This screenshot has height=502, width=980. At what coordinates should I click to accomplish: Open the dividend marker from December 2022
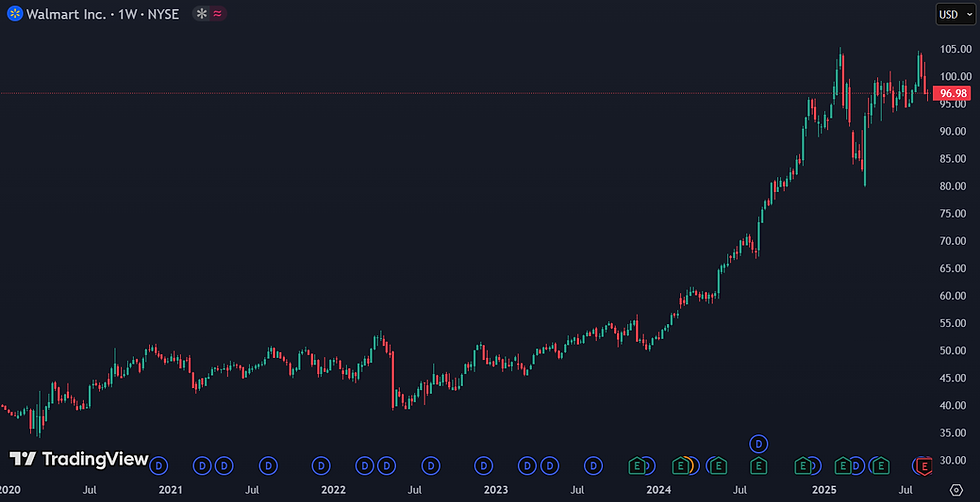[484, 465]
